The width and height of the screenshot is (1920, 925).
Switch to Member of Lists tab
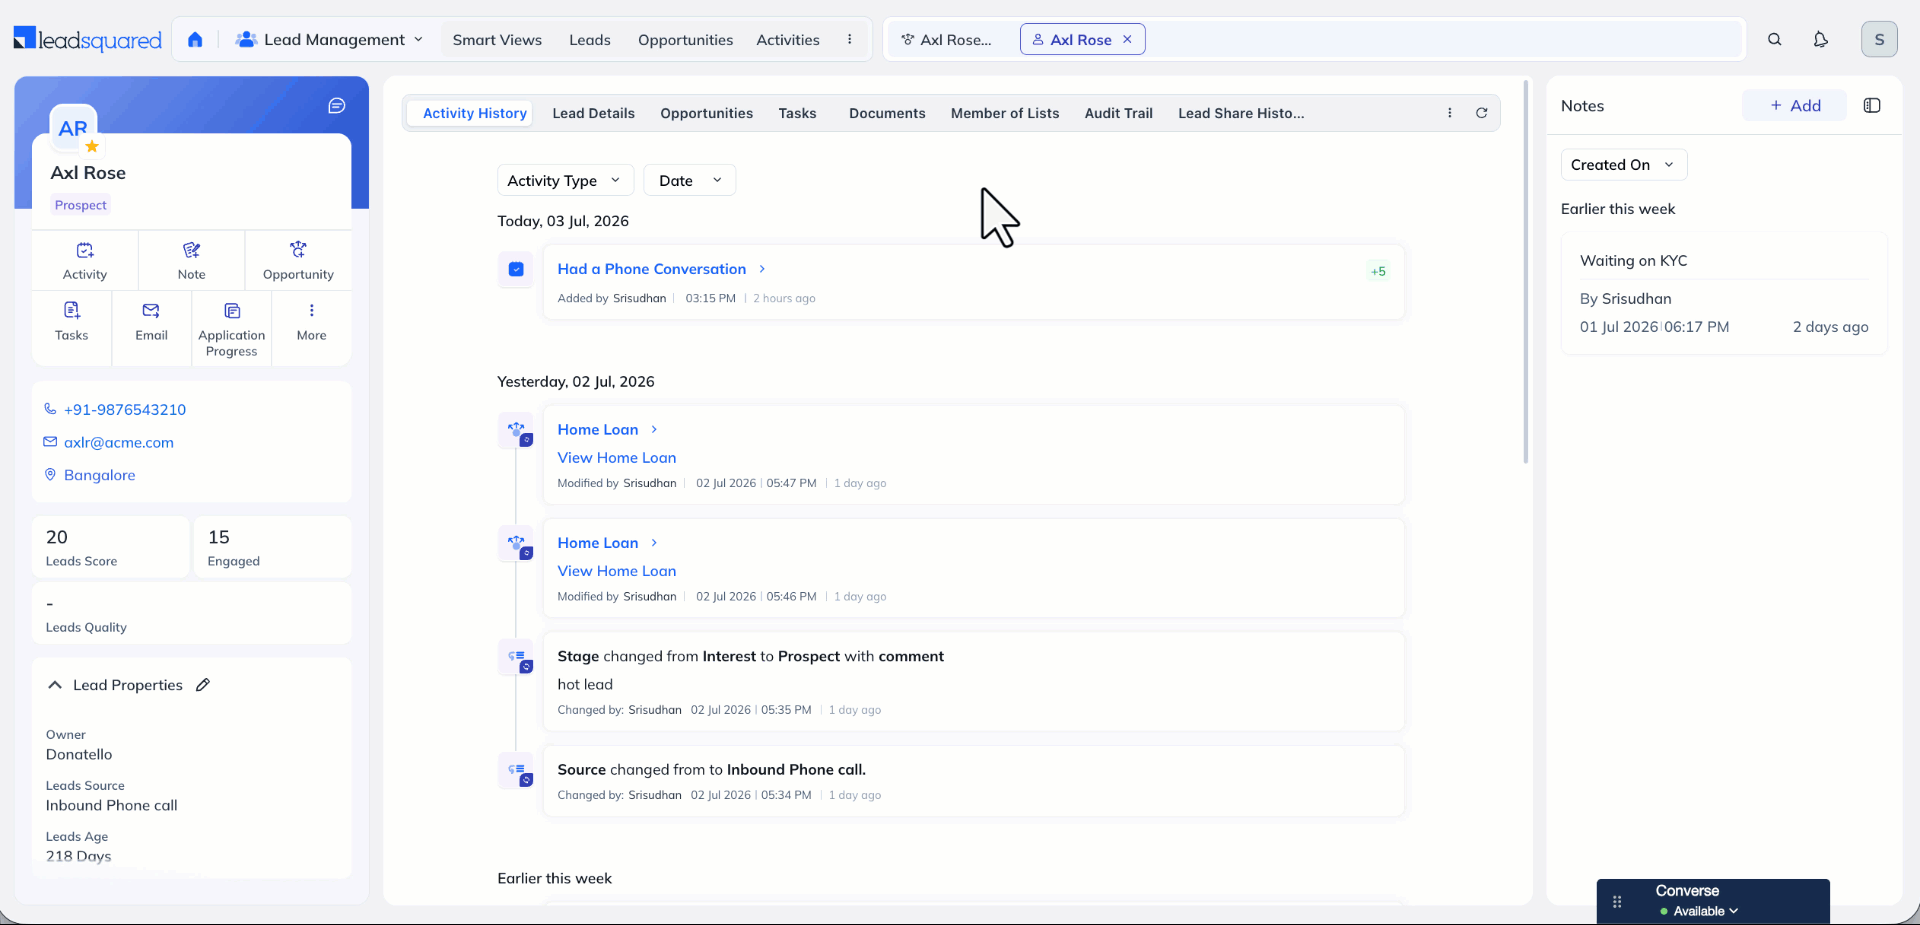point(1005,113)
